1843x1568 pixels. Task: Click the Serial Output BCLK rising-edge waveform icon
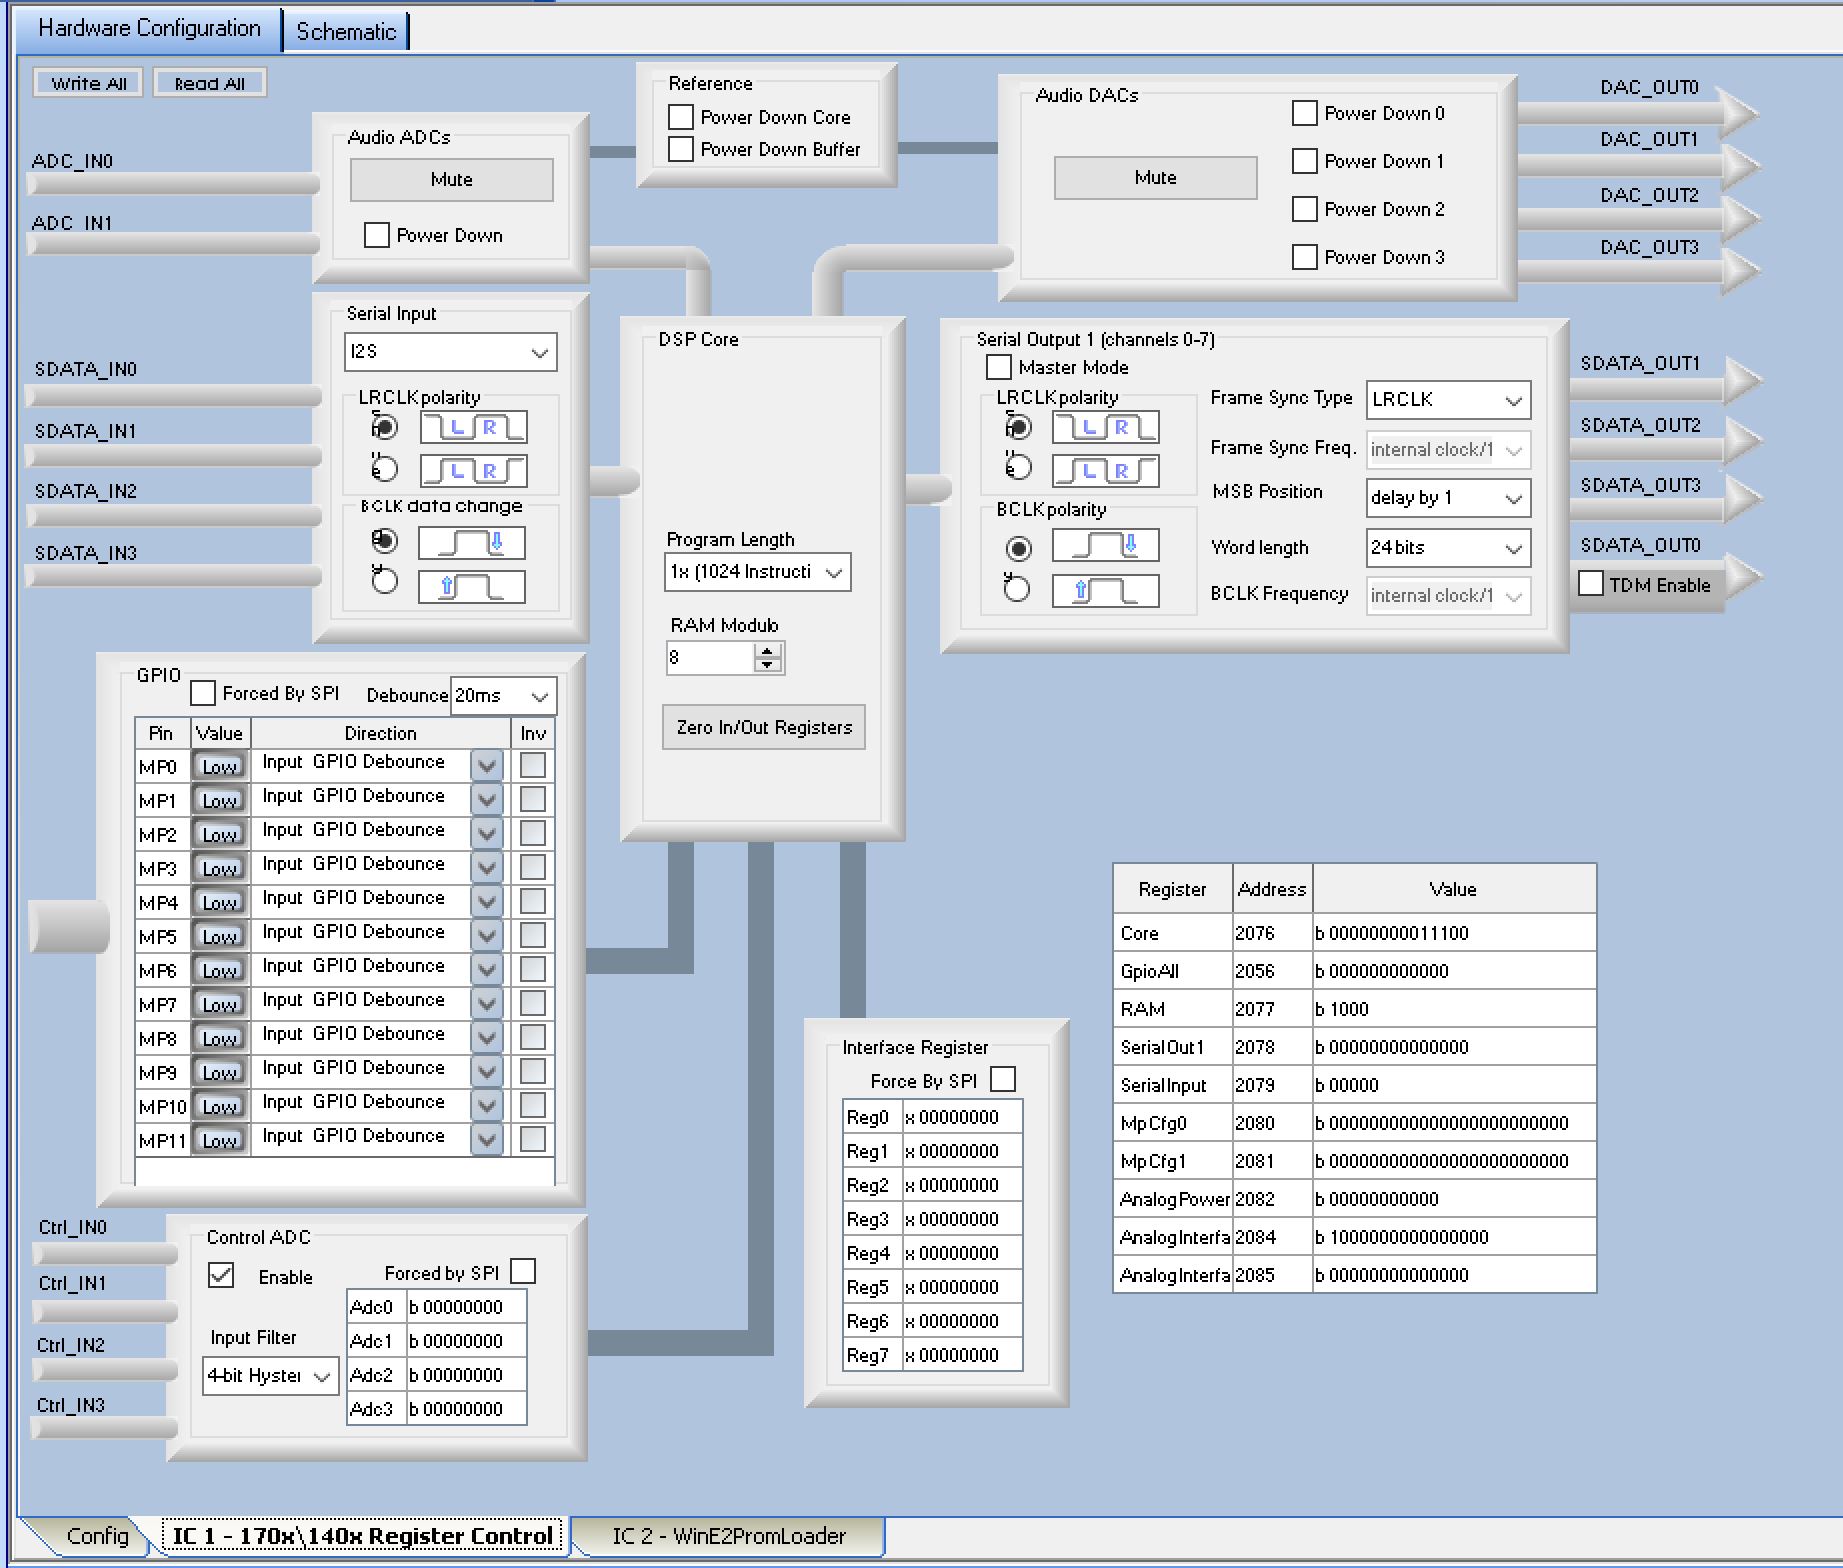pyautogui.click(x=1105, y=590)
